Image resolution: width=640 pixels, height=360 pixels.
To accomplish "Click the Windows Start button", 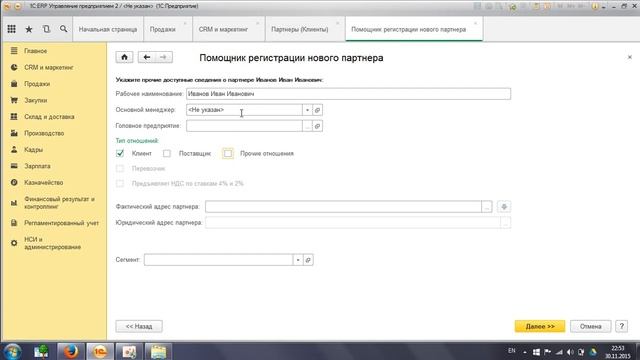I will [12, 351].
